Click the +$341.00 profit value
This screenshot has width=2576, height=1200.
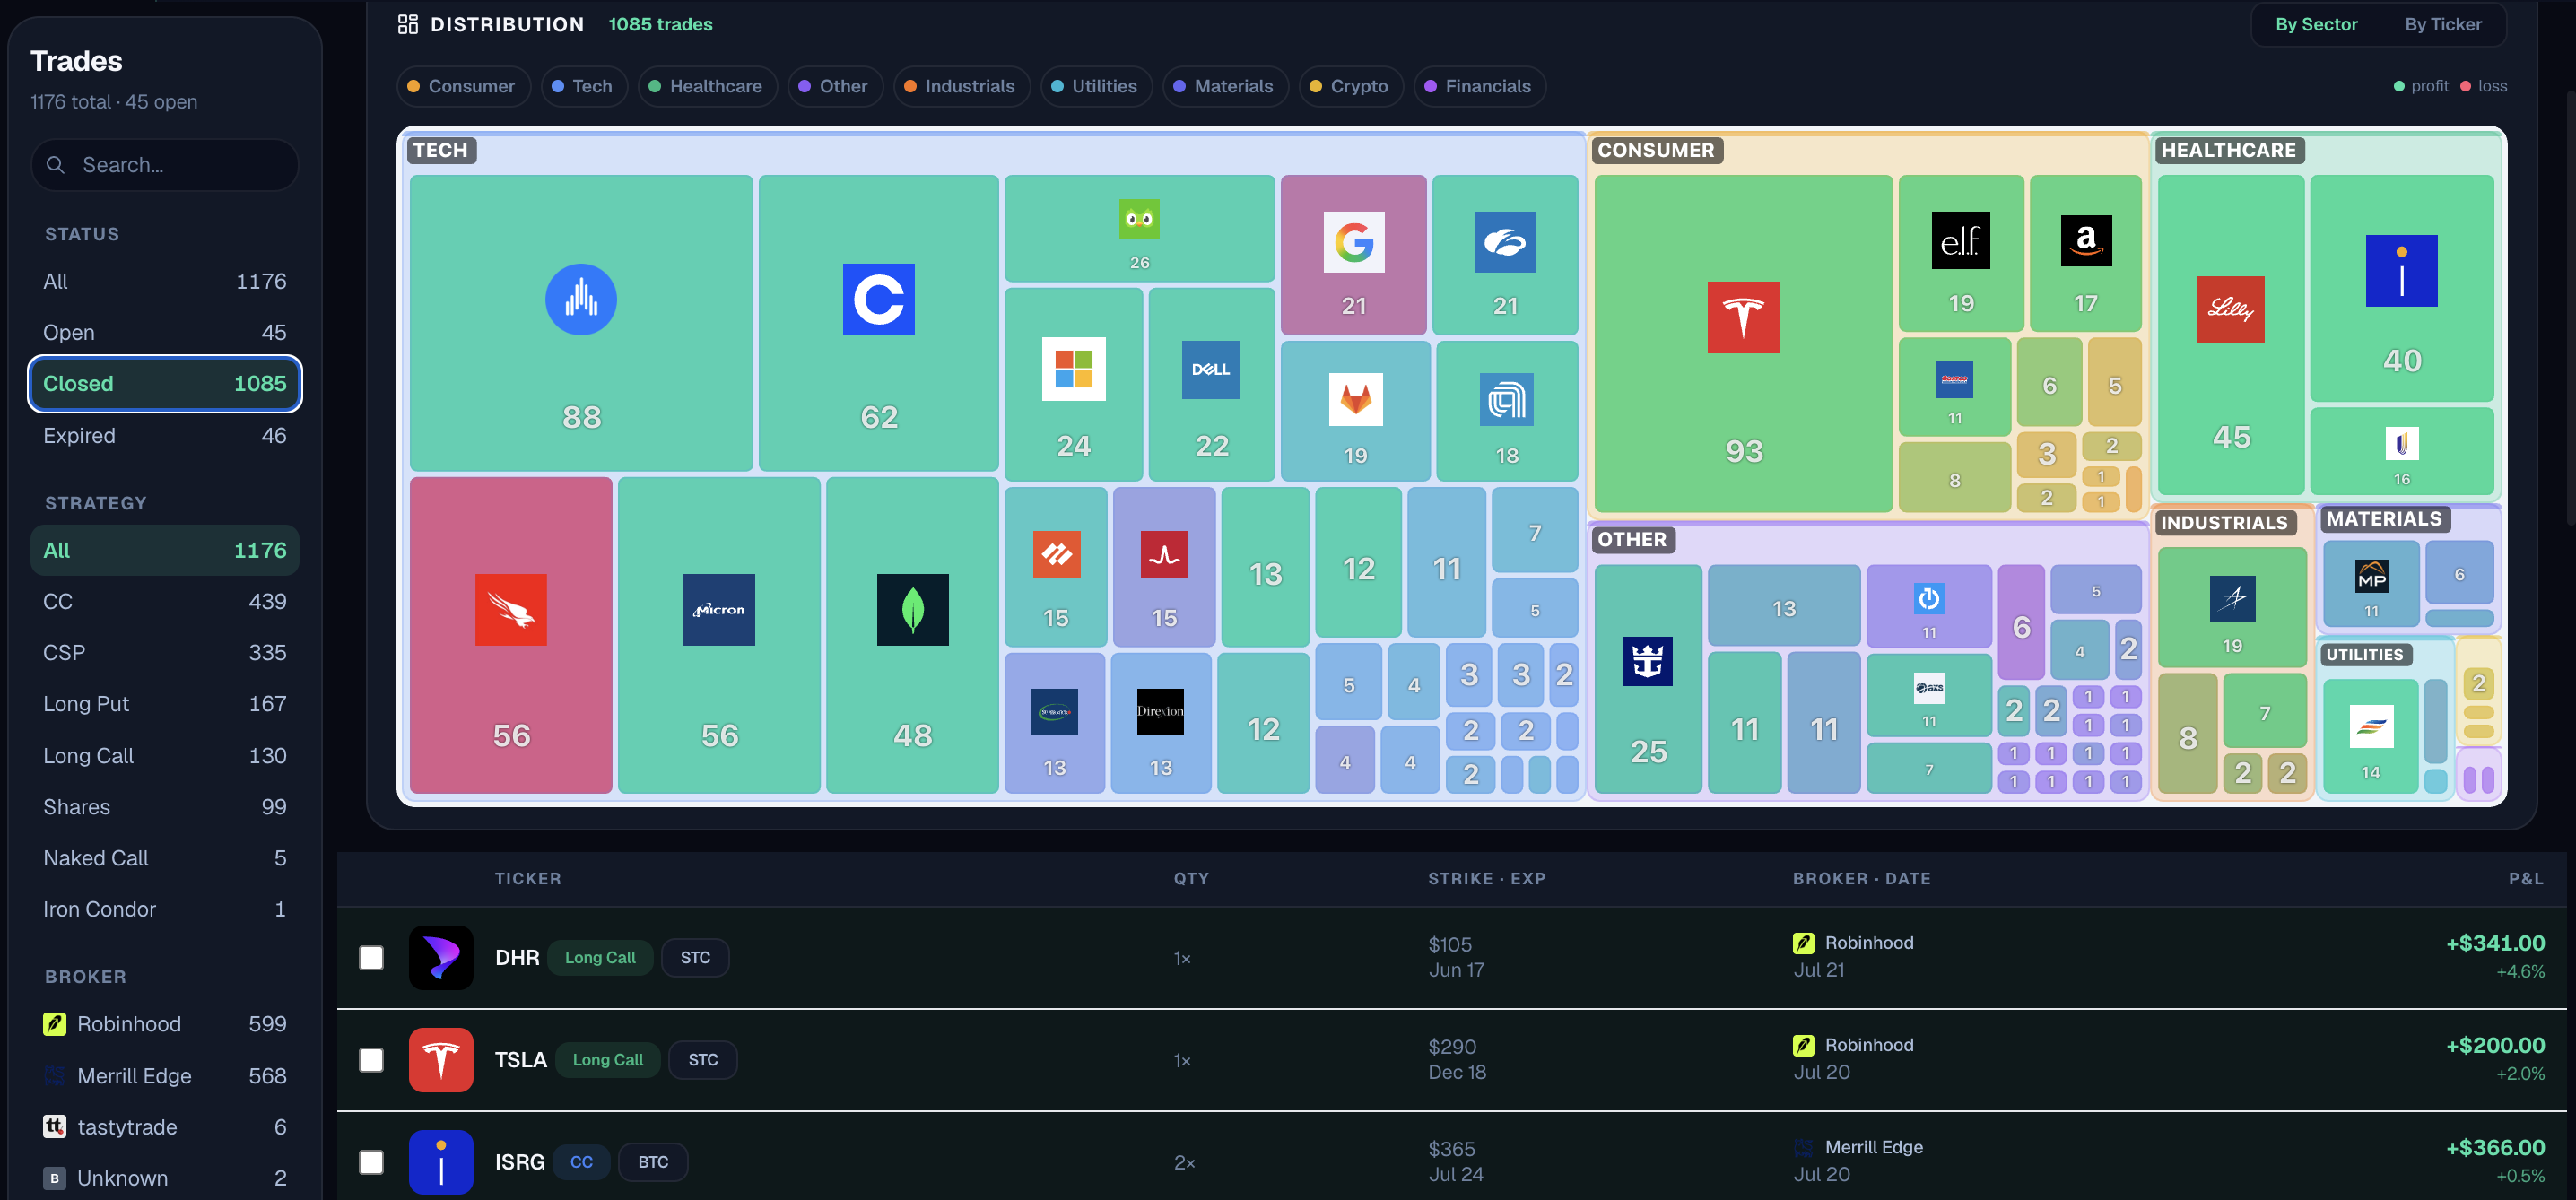coord(2495,944)
